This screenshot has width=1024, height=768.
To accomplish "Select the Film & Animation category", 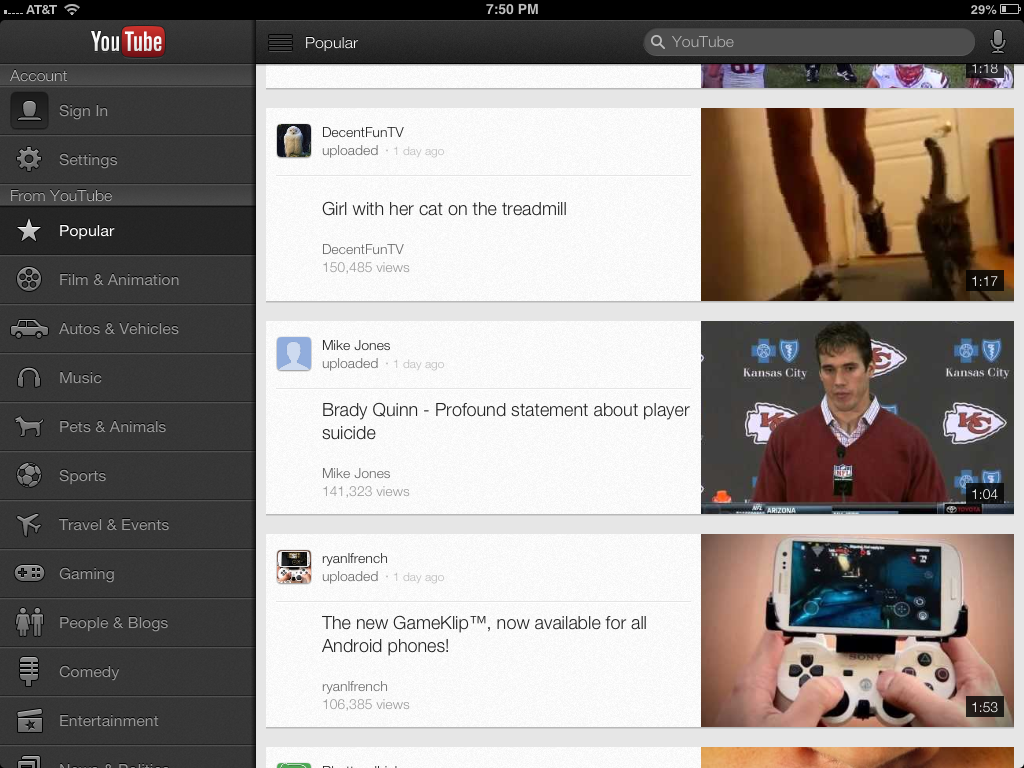I will click(x=127, y=280).
